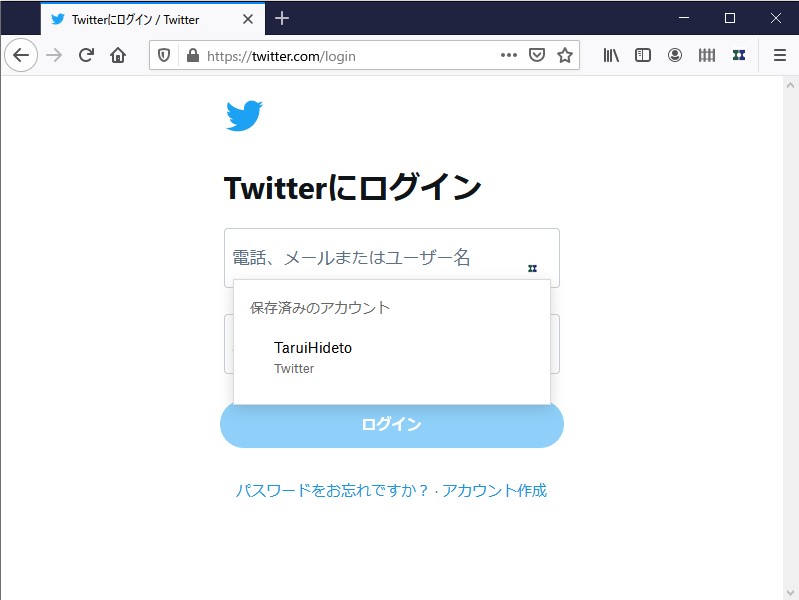Open the Library menu icon
This screenshot has height=600, width=799.
point(610,55)
